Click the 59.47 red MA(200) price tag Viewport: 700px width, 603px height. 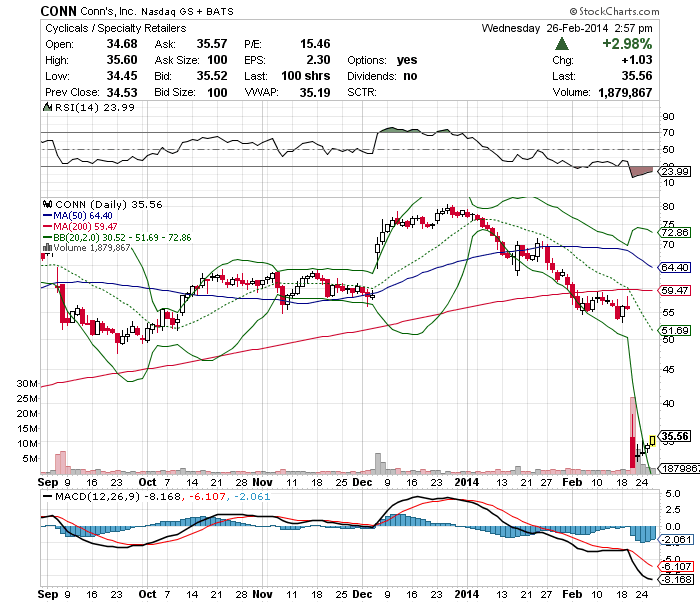[x=675, y=291]
